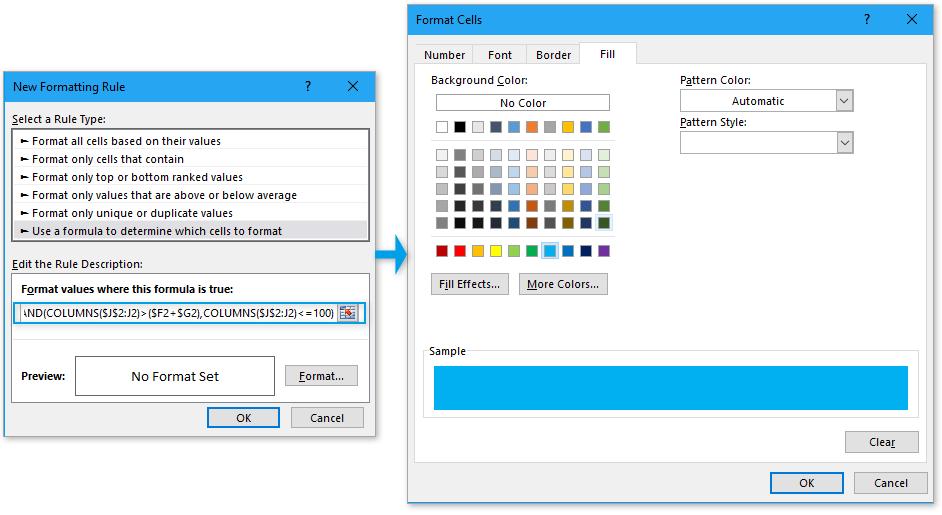Pick purple in the standard colors row
Image resolution: width=942 pixels, height=515 pixels.
604,251
